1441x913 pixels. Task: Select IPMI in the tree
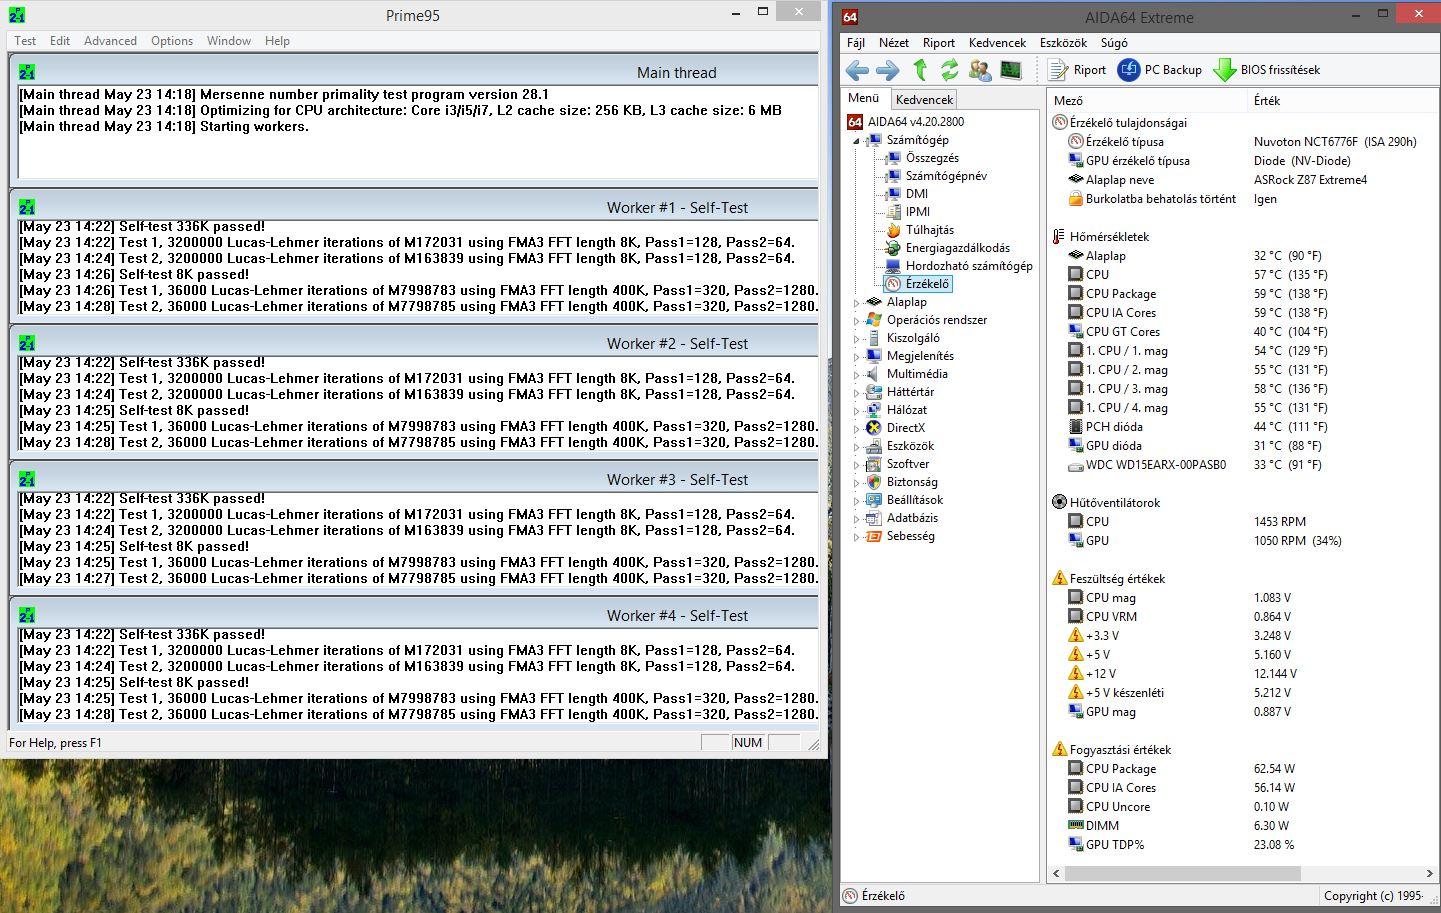coord(917,212)
